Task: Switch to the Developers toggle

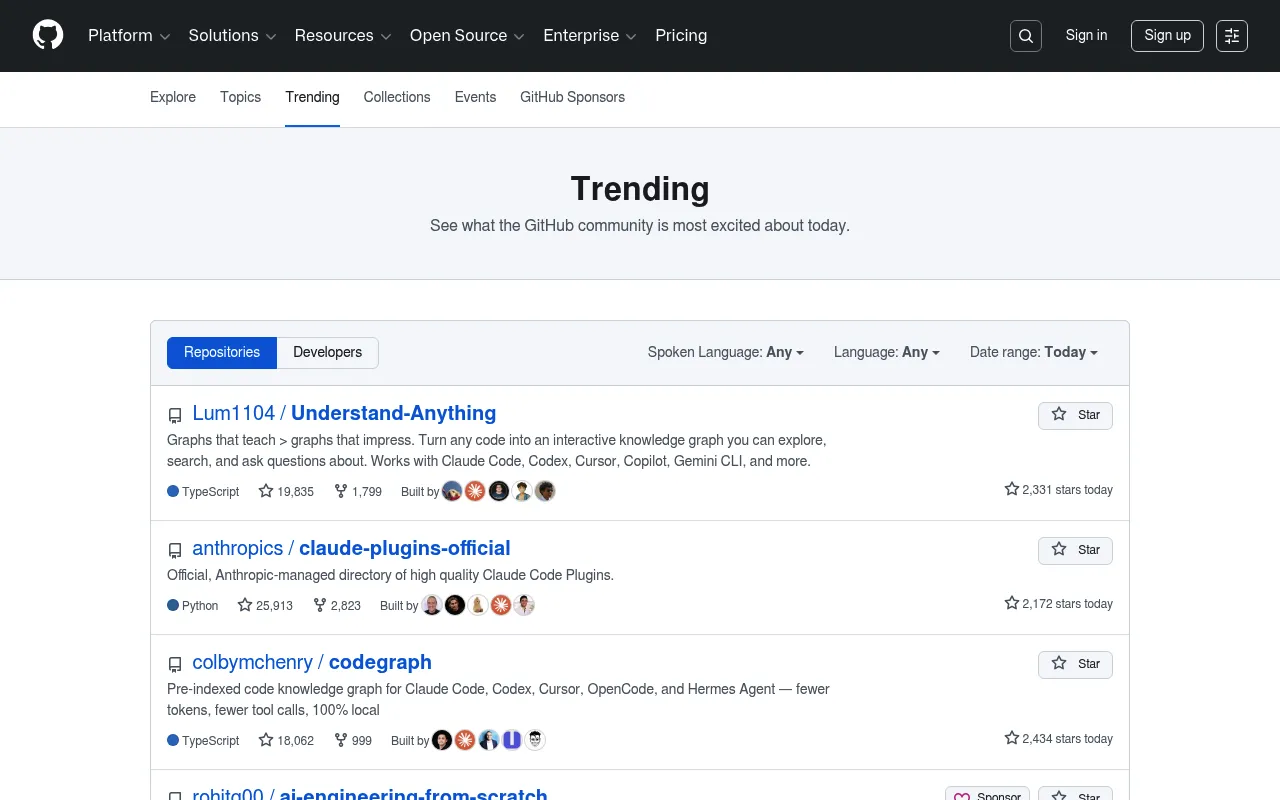Action: [328, 352]
